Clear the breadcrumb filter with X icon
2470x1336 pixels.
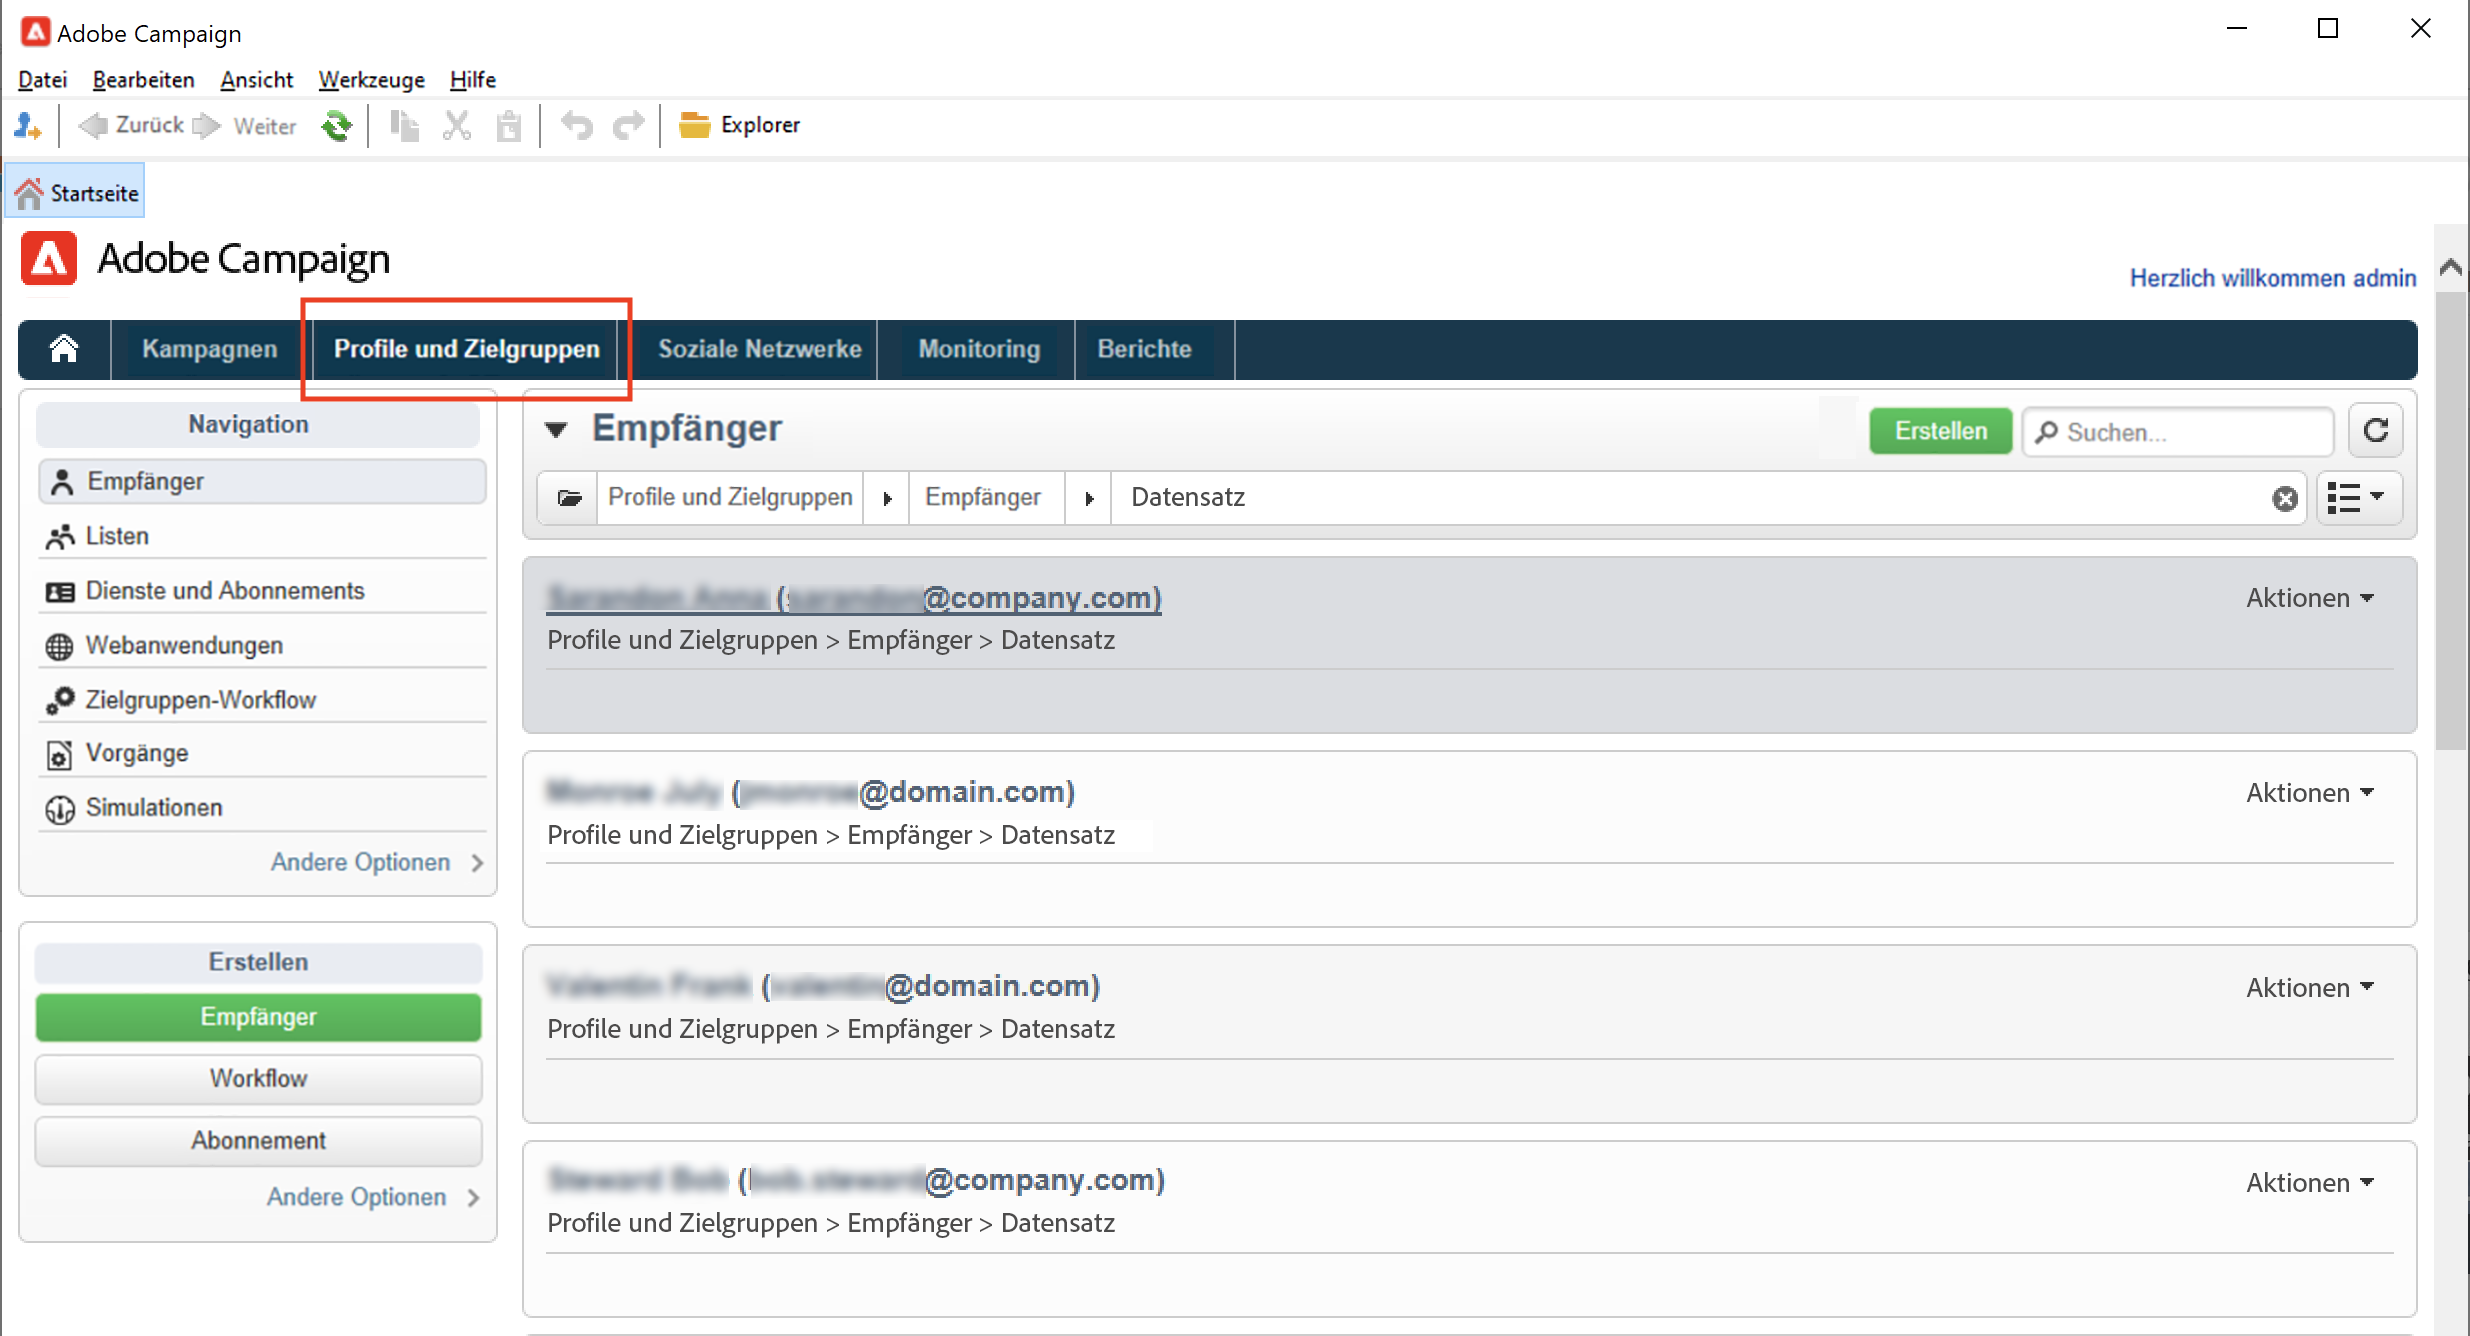click(2284, 498)
